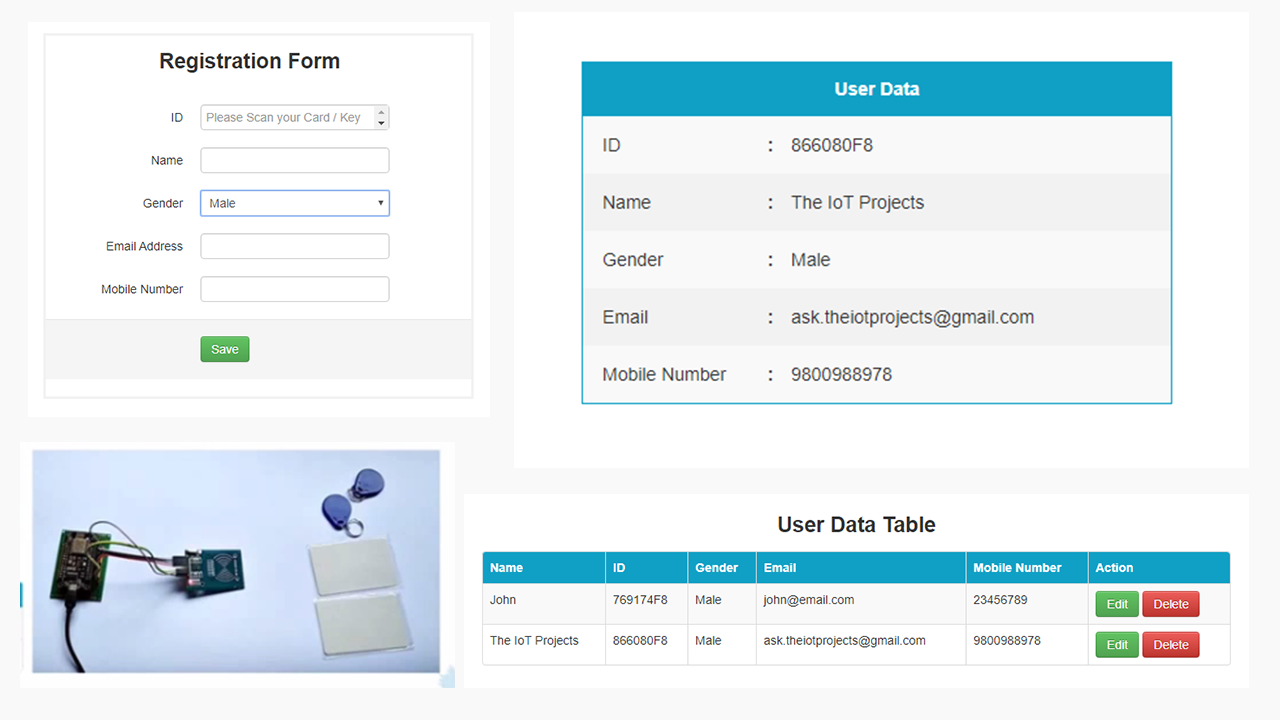Click the Gender column header in table
Screen dimensions: 1280x720
[716, 568]
